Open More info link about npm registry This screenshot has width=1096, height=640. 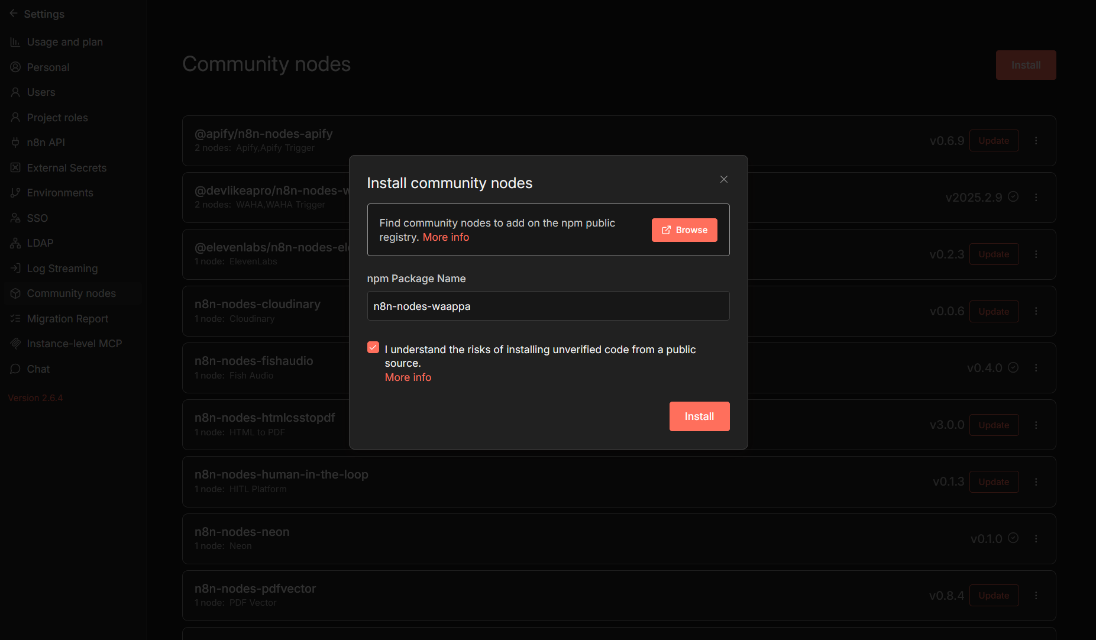coord(446,238)
